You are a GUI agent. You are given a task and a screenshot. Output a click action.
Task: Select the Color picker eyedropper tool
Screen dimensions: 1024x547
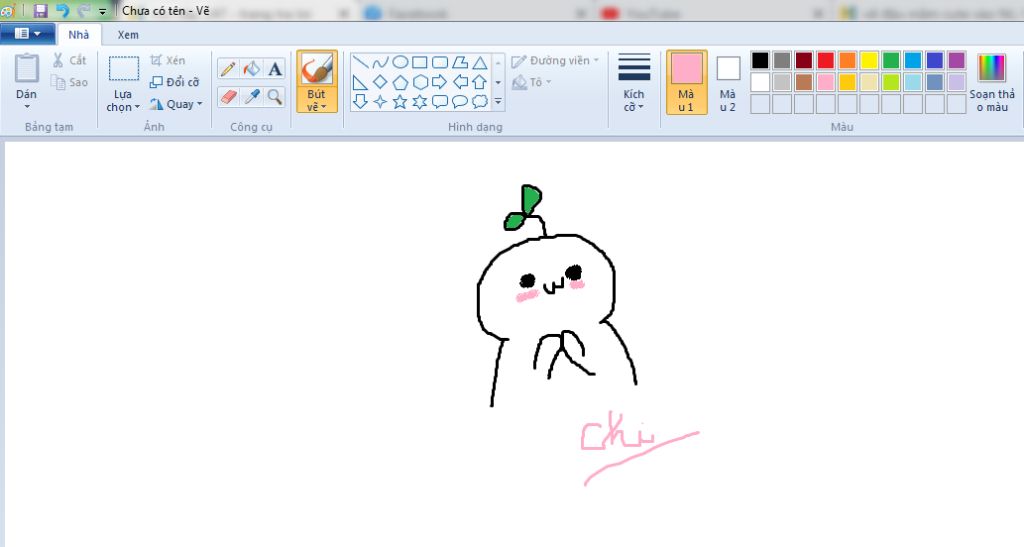pos(251,97)
